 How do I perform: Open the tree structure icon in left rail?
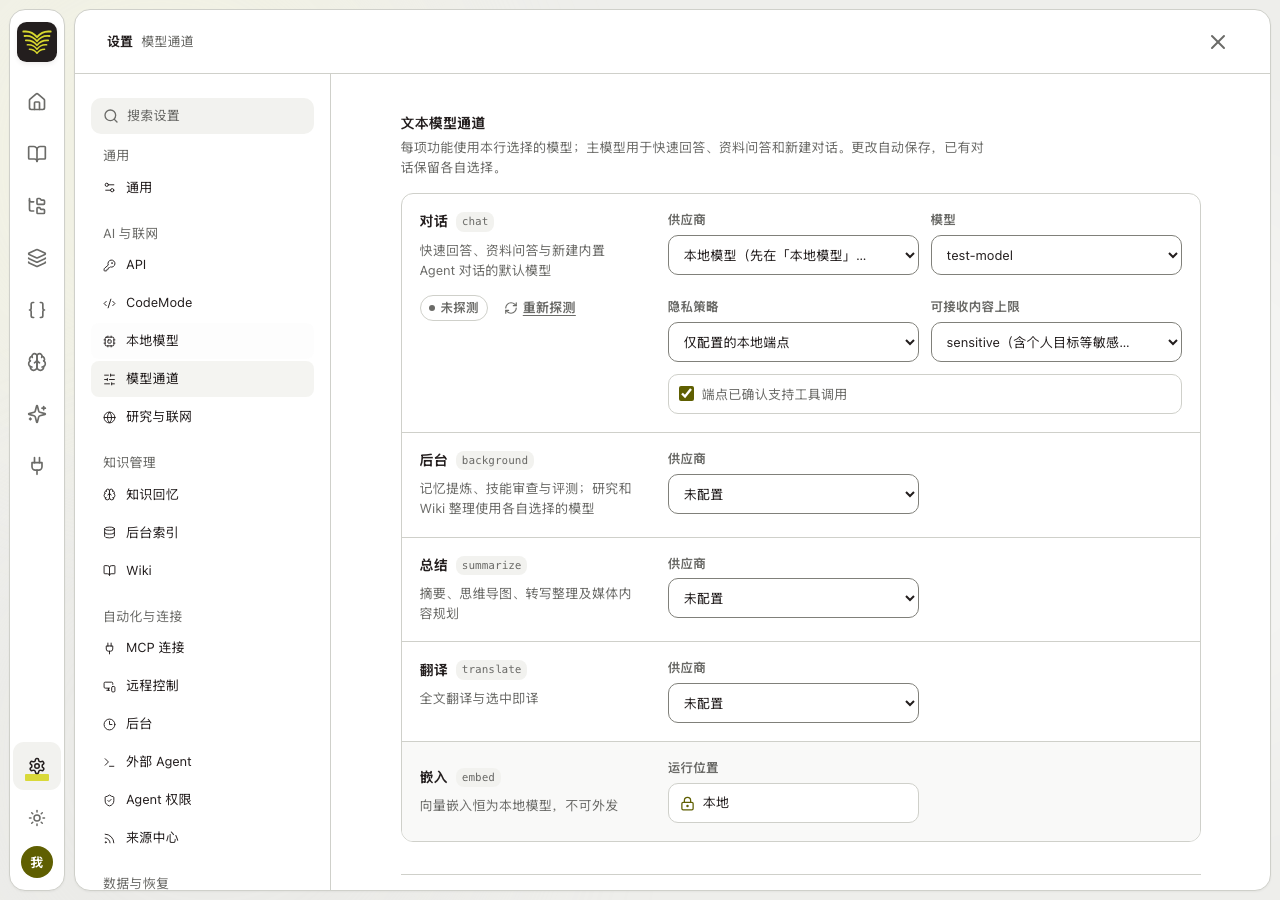click(37, 205)
